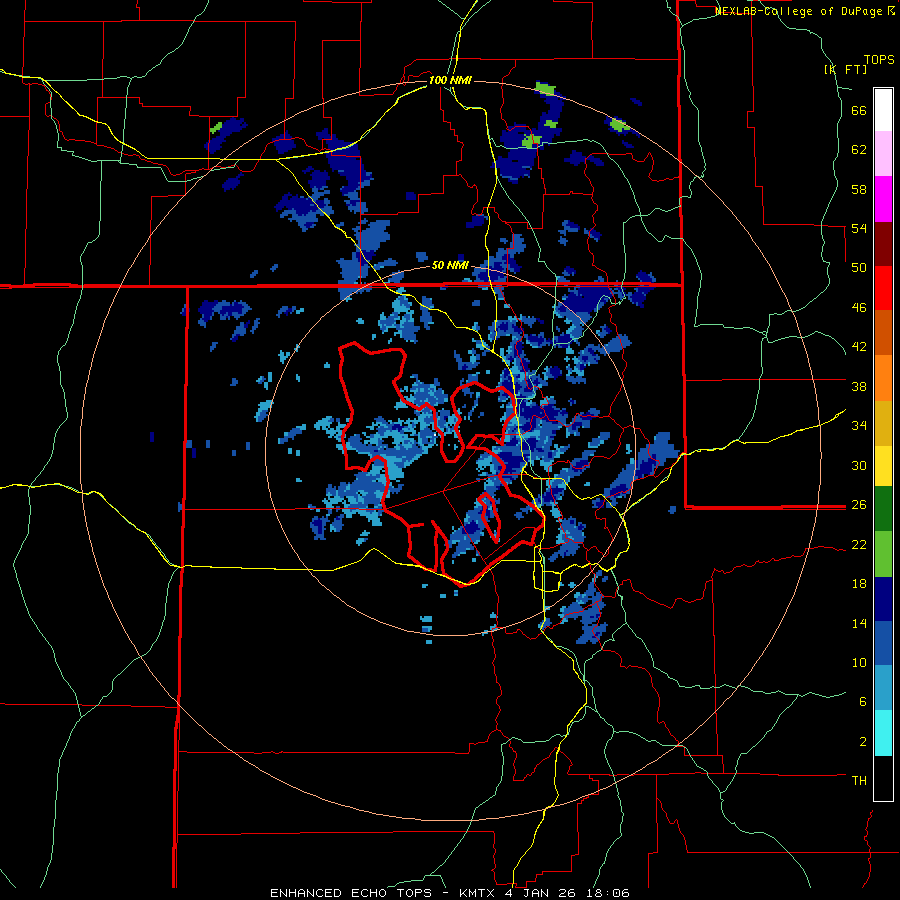The width and height of the screenshot is (900, 900).
Task: Click the "[K FT]" units label
Action: 845,69
